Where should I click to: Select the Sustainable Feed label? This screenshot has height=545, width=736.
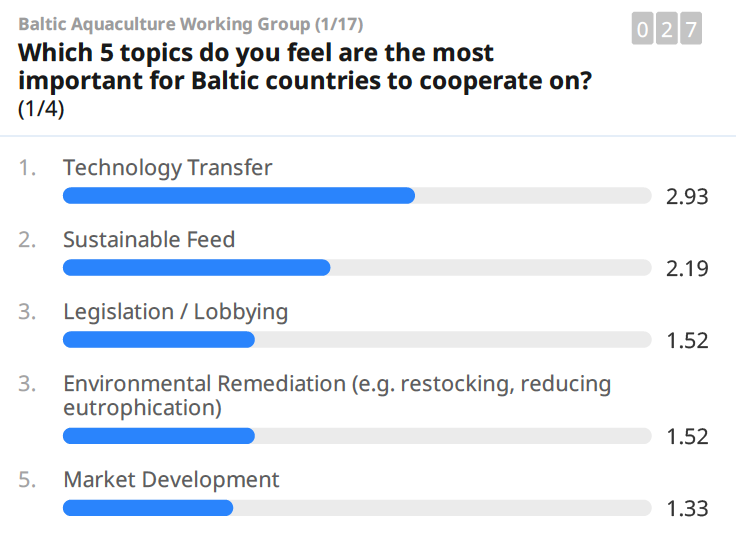(x=149, y=239)
